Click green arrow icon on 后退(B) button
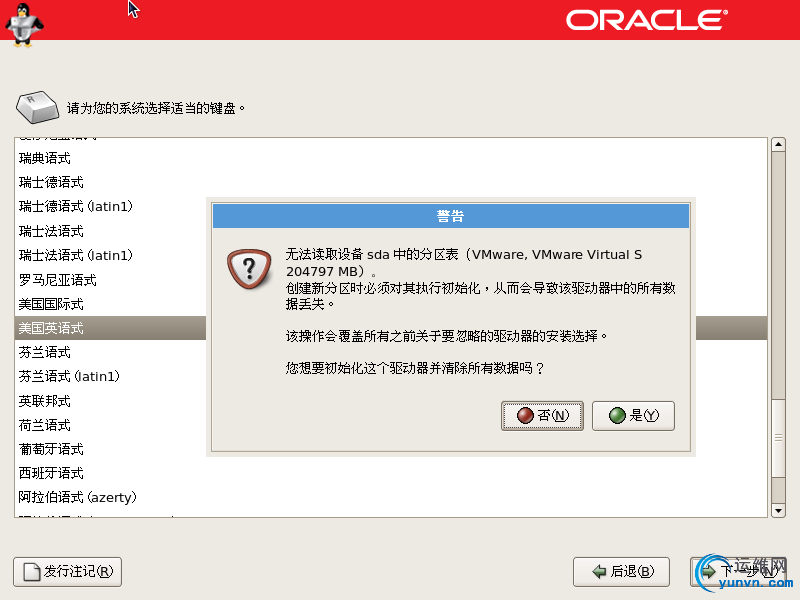 599,572
